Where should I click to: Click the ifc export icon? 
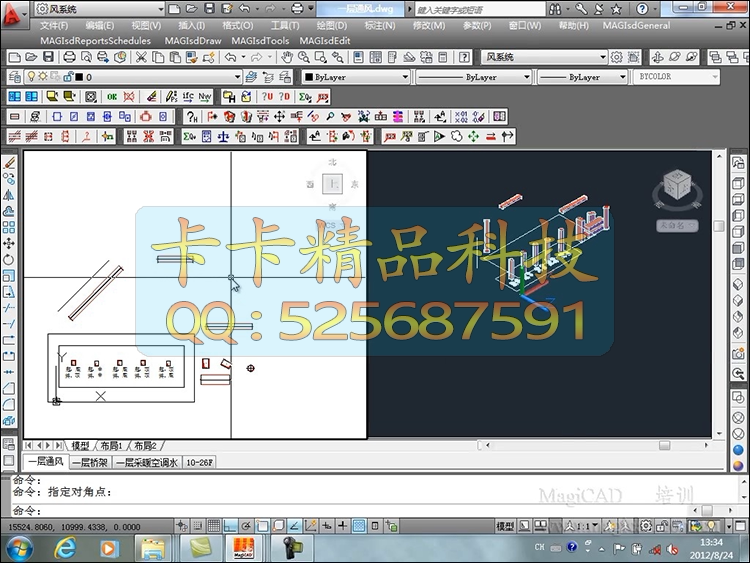pyautogui.click(x=188, y=97)
